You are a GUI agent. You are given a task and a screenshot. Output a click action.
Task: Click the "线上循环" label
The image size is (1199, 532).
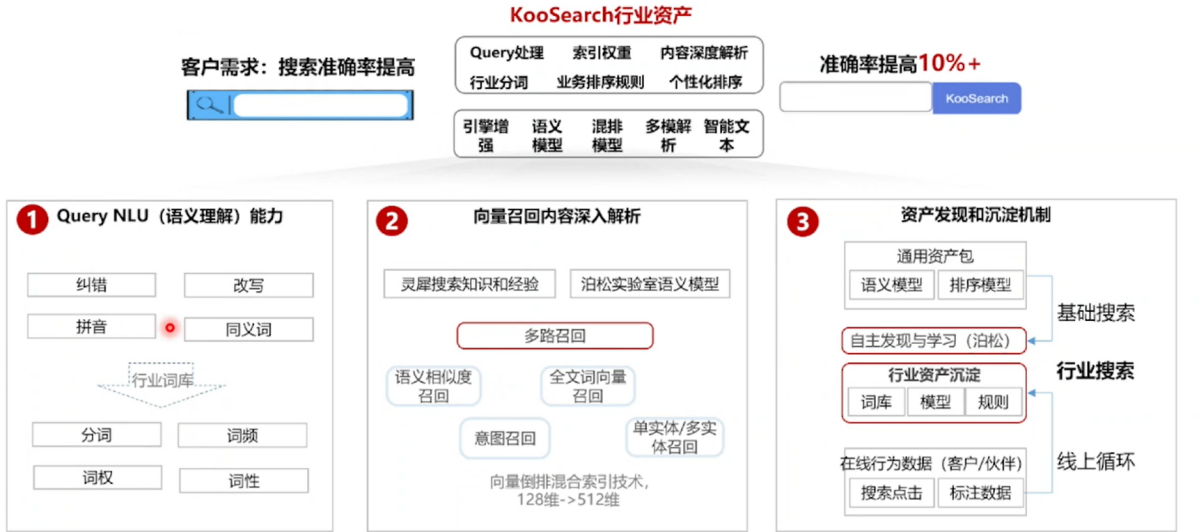(x=1095, y=461)
